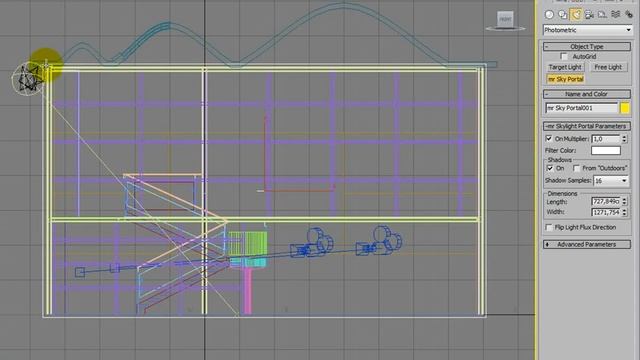Collapse the Name and Color rollout
Image resolution: width=640 pixels, height=360 pixels.
[587, 94]
